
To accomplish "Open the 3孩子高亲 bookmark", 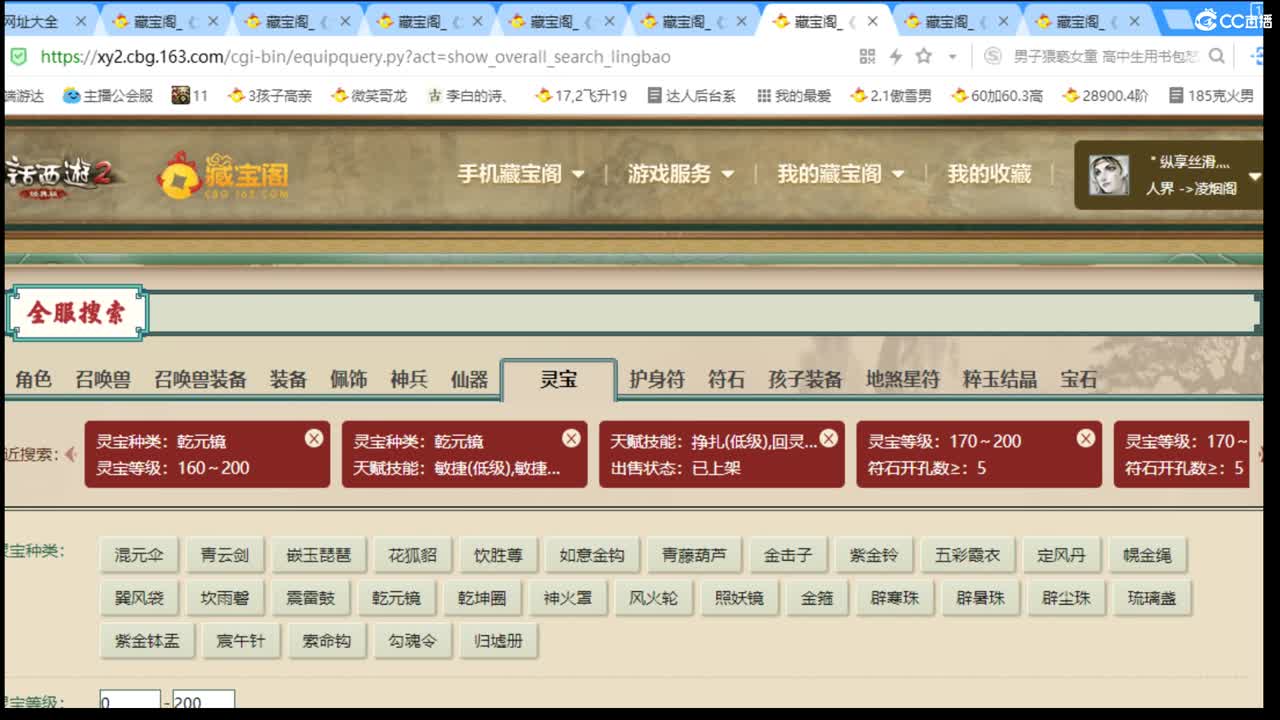I will 270,96.
